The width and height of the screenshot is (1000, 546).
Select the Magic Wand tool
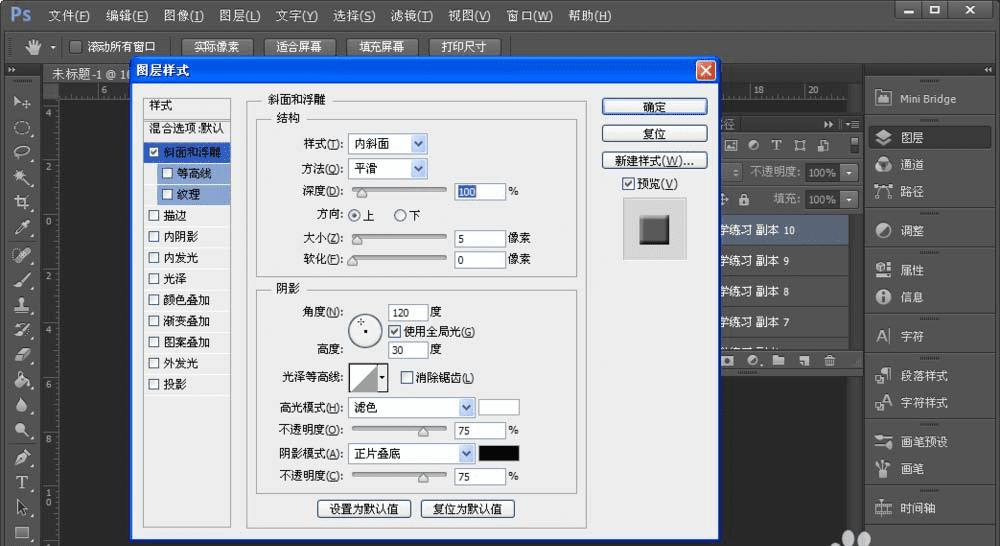(x=22, y=178)
